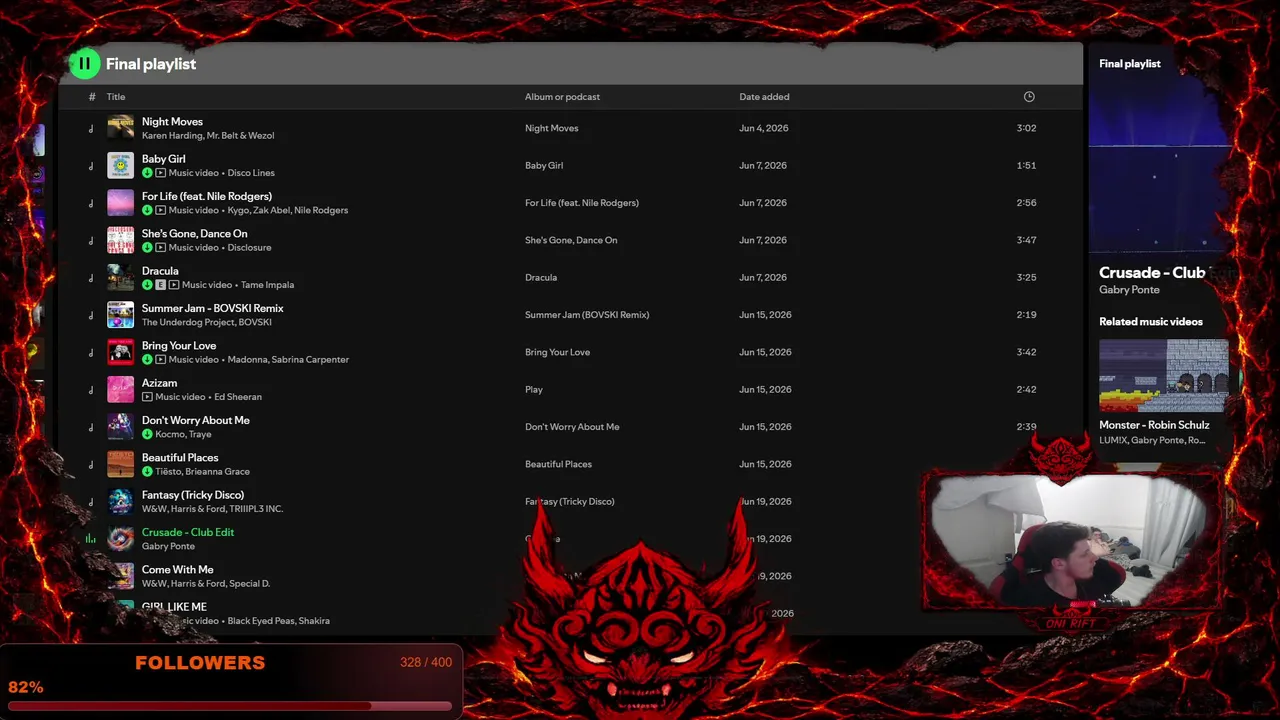The width and height of the screenshot is (1280, 720).
Task: Click the note icon beside Night Moves
Action: click(x=91, y=129)
